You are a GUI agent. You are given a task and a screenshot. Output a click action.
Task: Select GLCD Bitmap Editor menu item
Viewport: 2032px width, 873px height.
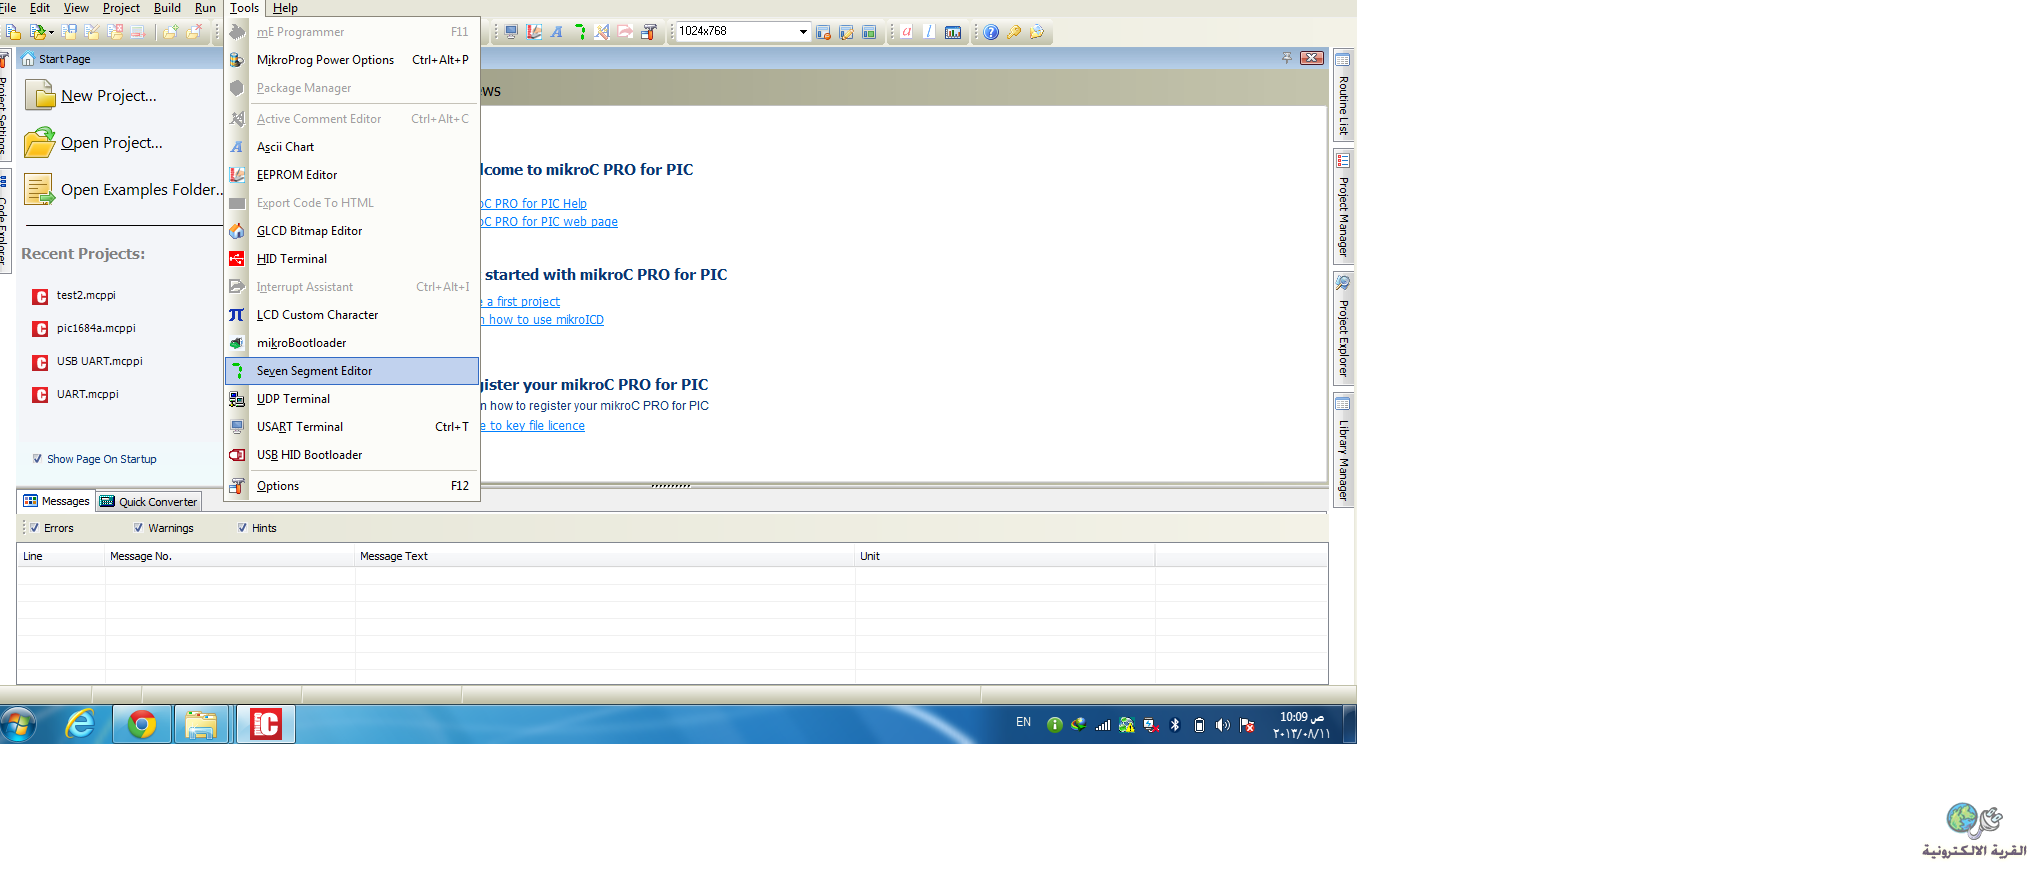352,231
